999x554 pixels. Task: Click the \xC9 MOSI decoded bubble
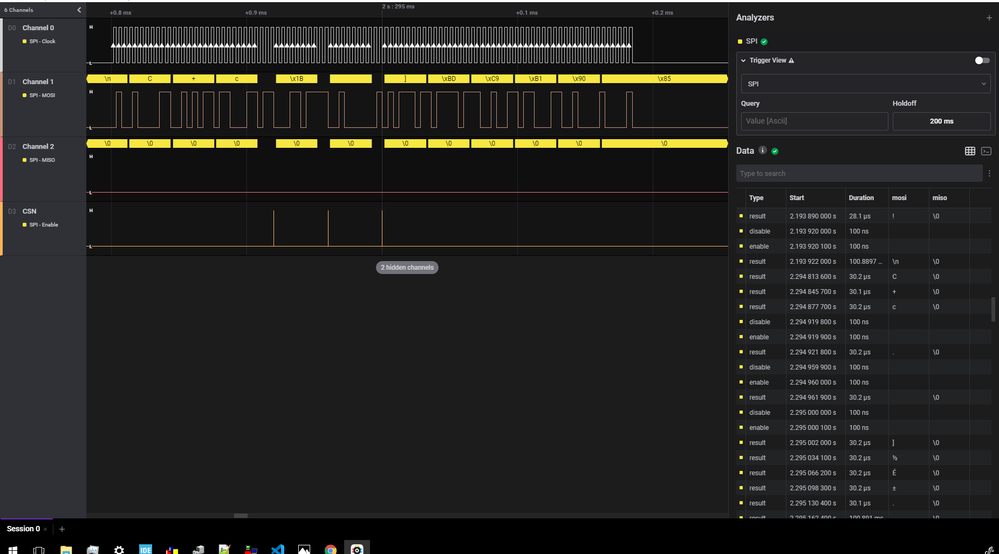(x=492, y=79)
